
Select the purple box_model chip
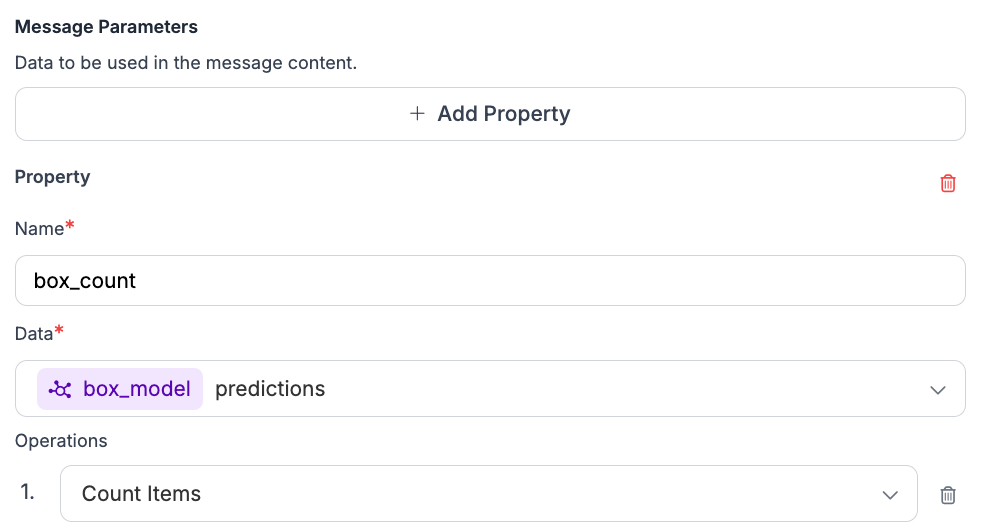click(x=120, y=389)
